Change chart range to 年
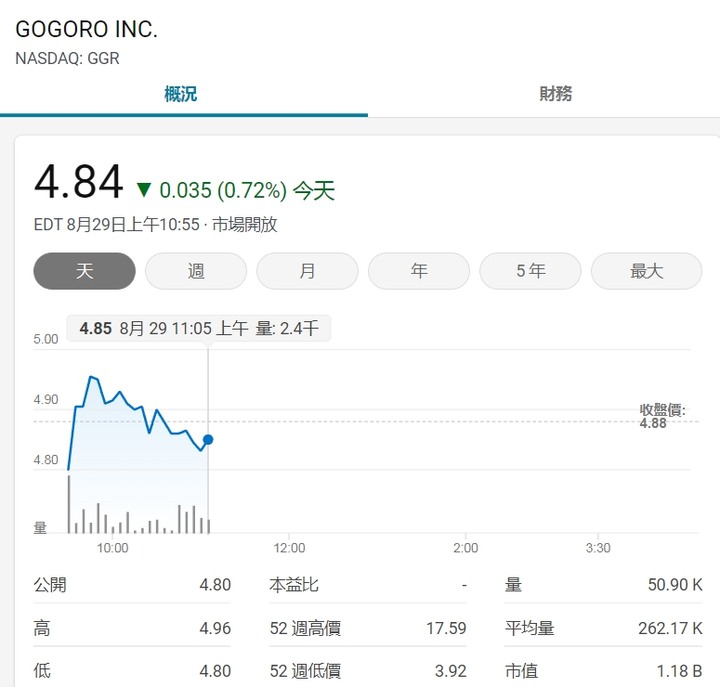Viewport: 720px width, 687px height. click(x=419, y=271)
